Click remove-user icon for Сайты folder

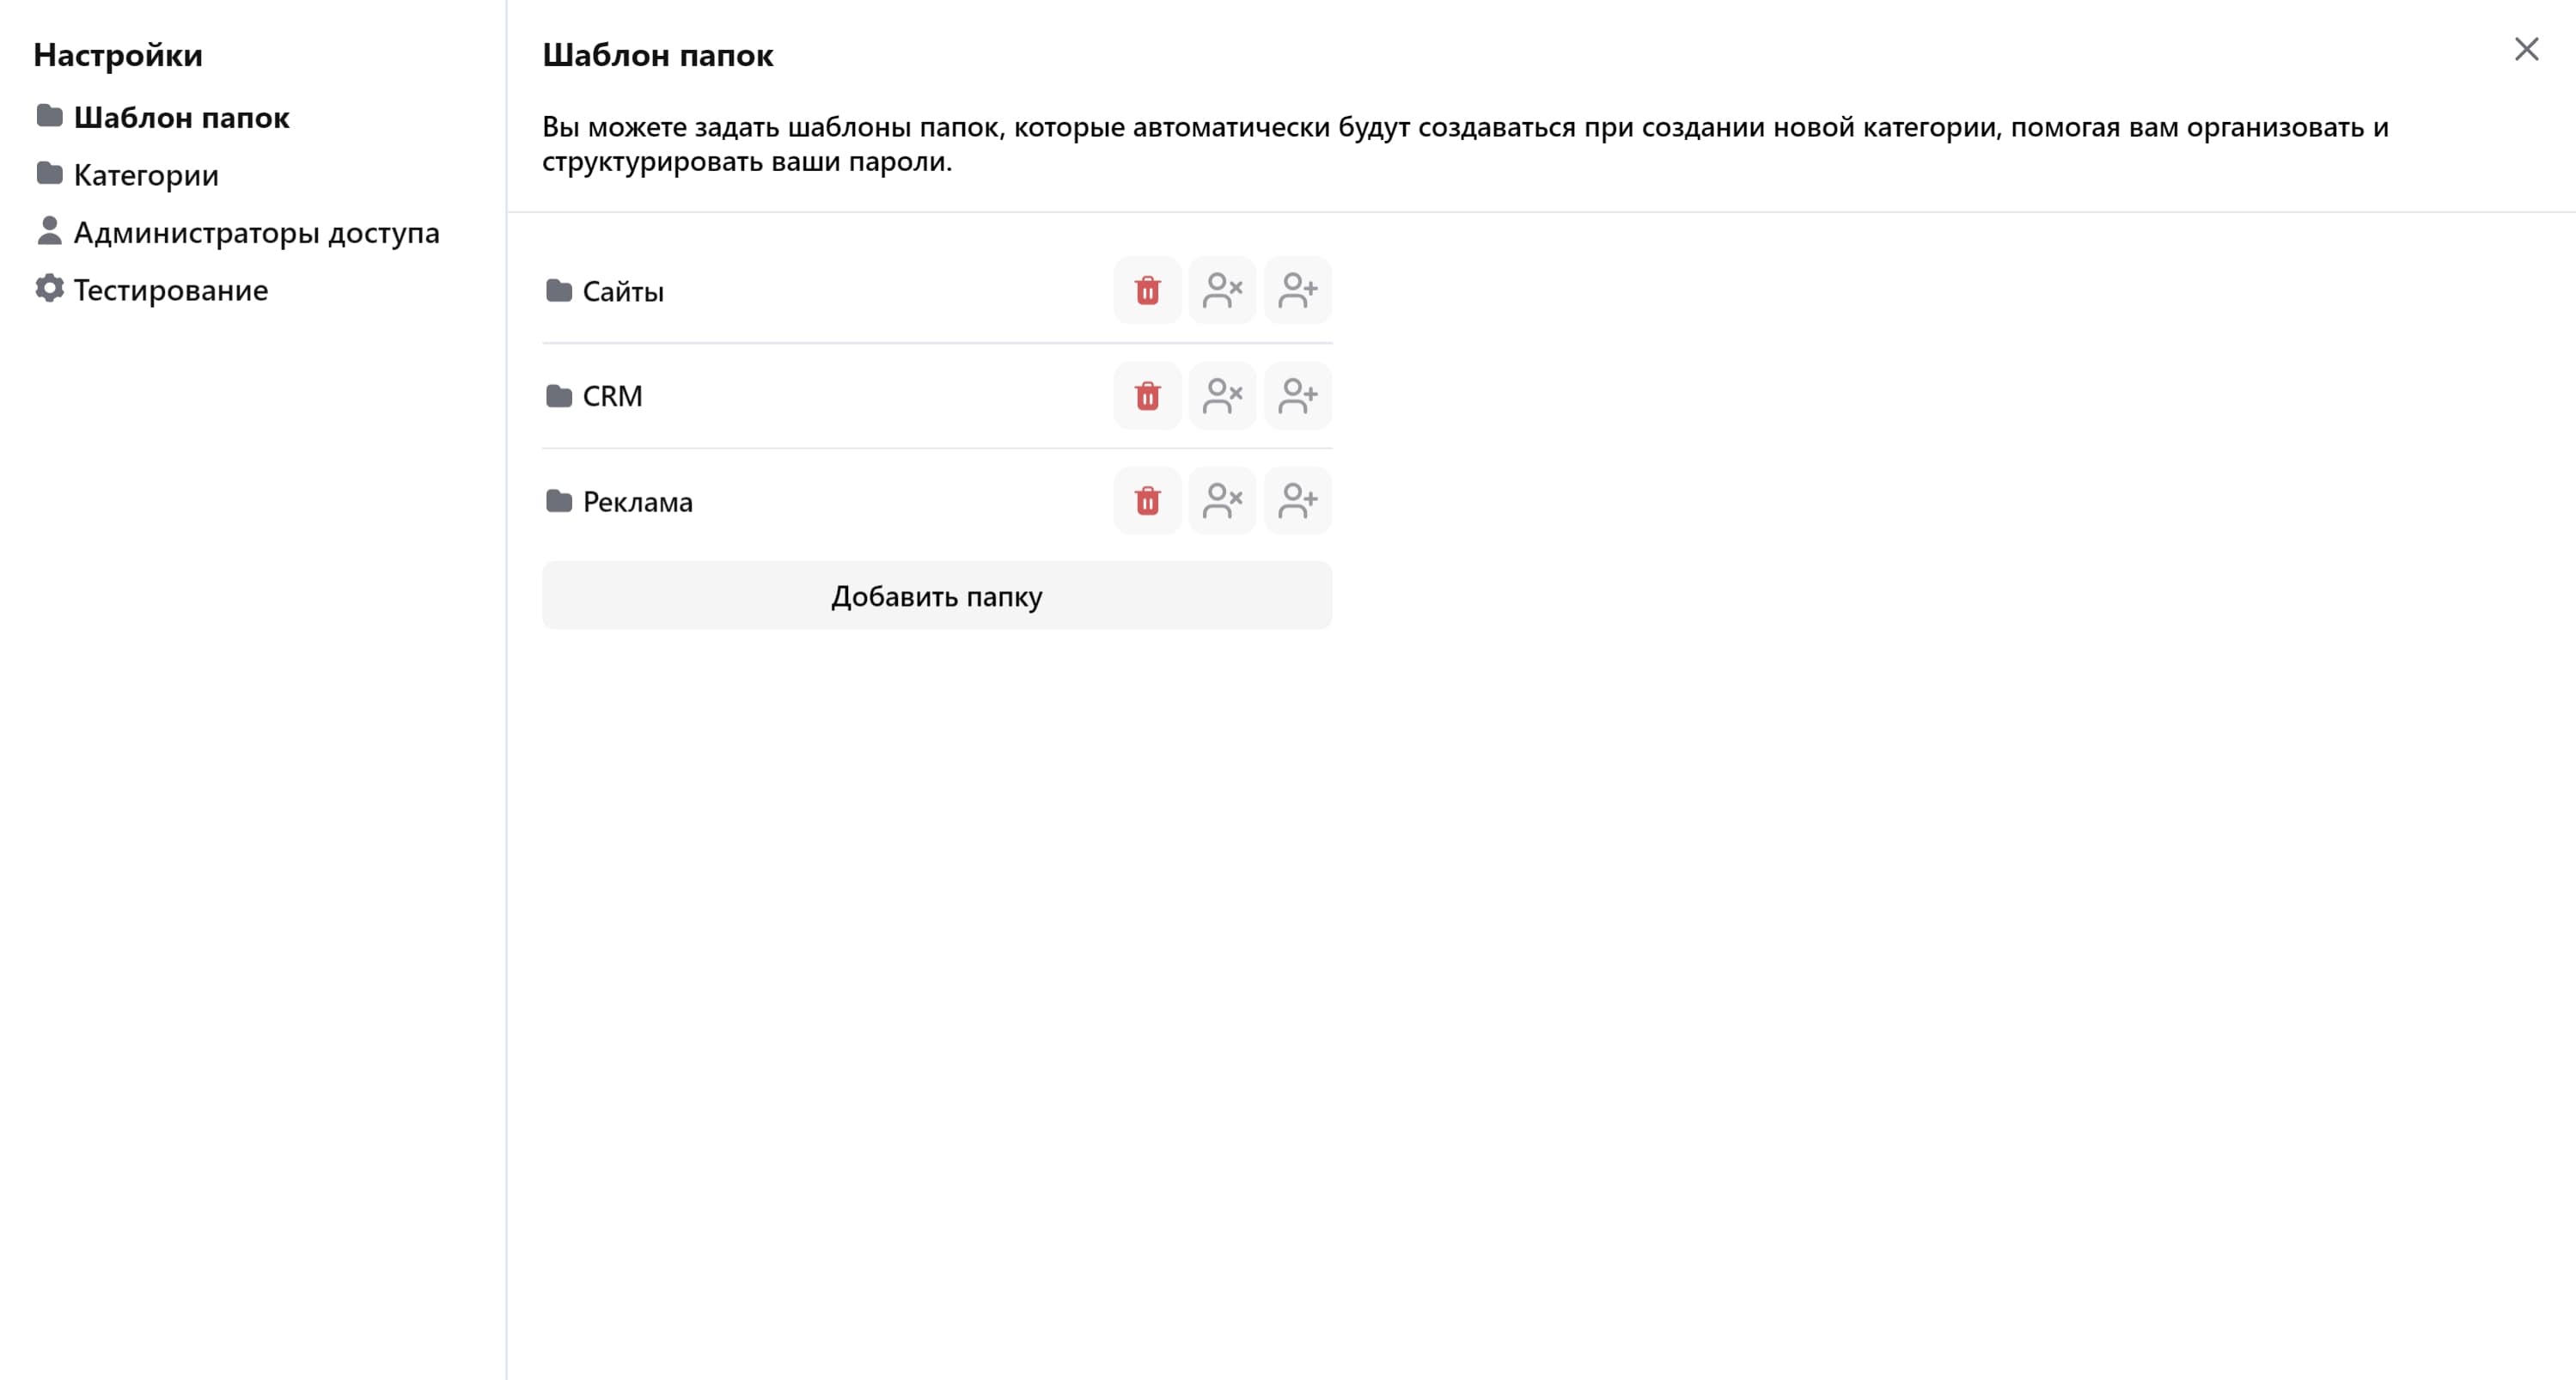(x=1222, y=290)
